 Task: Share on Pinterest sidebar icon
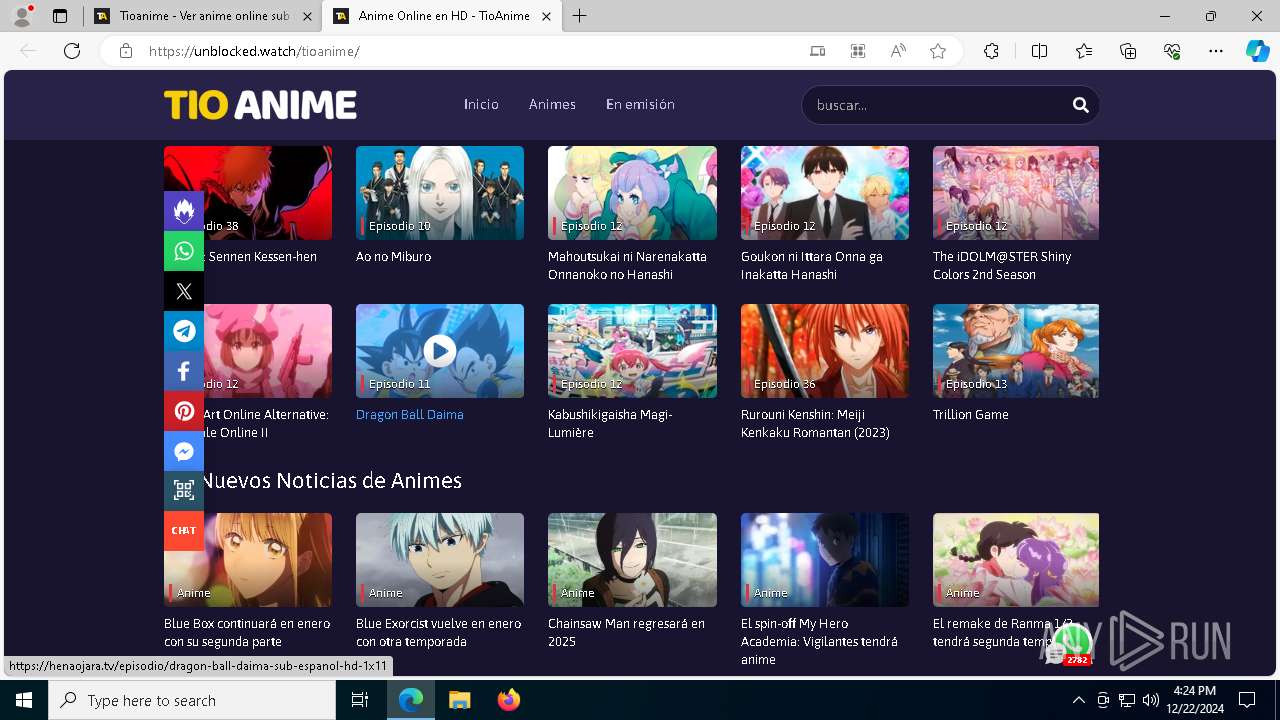coord(184,411)
